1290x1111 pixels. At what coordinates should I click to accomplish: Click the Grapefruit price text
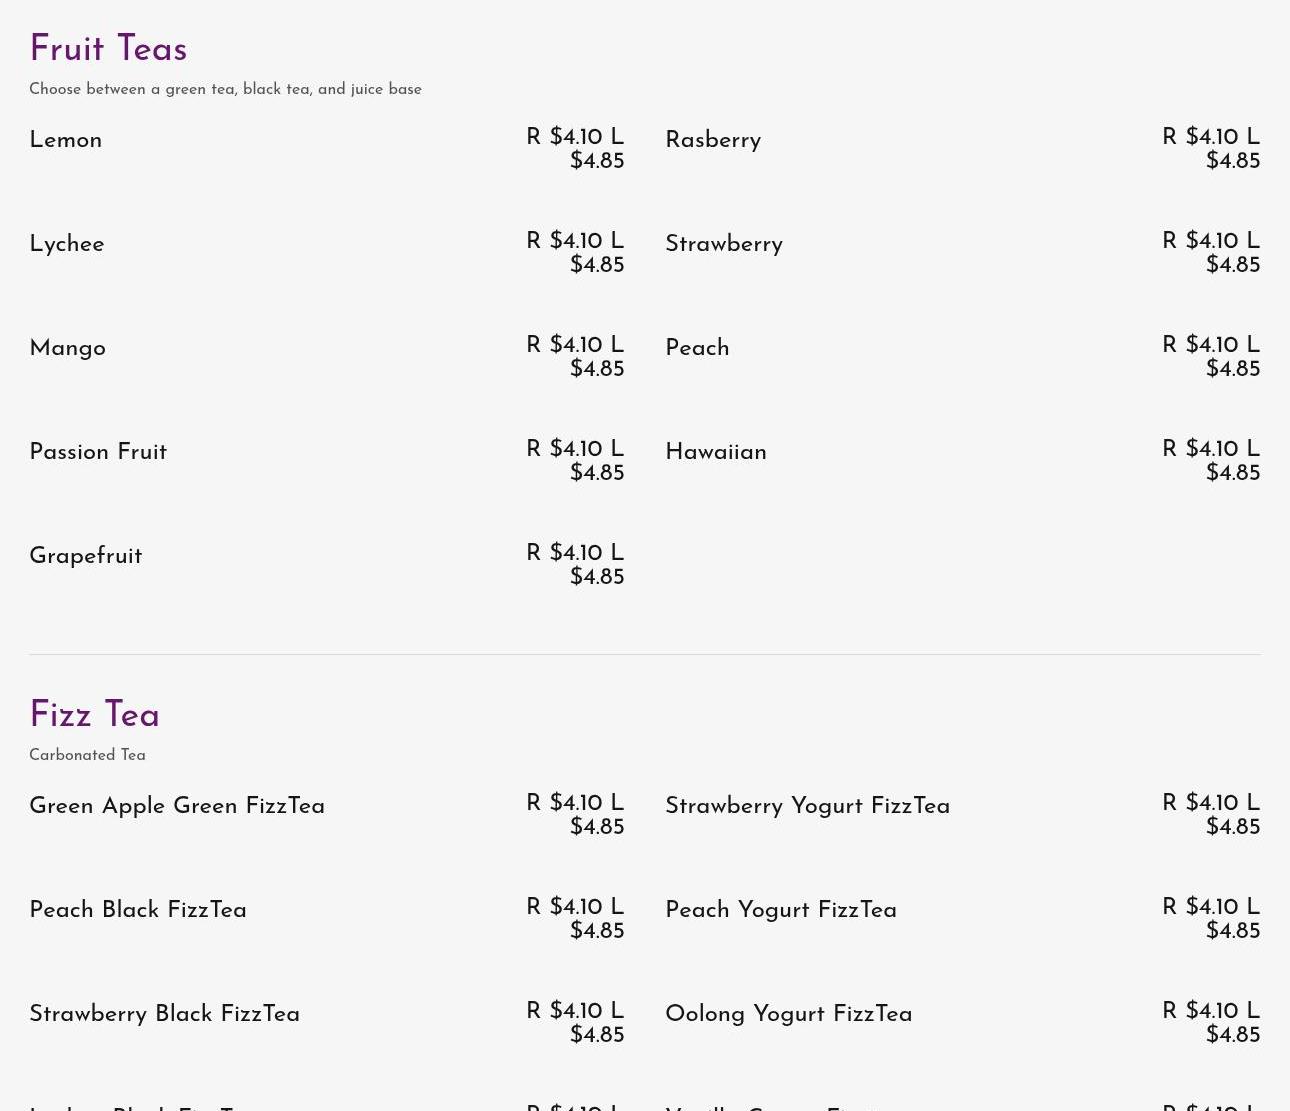coord(575,565)
